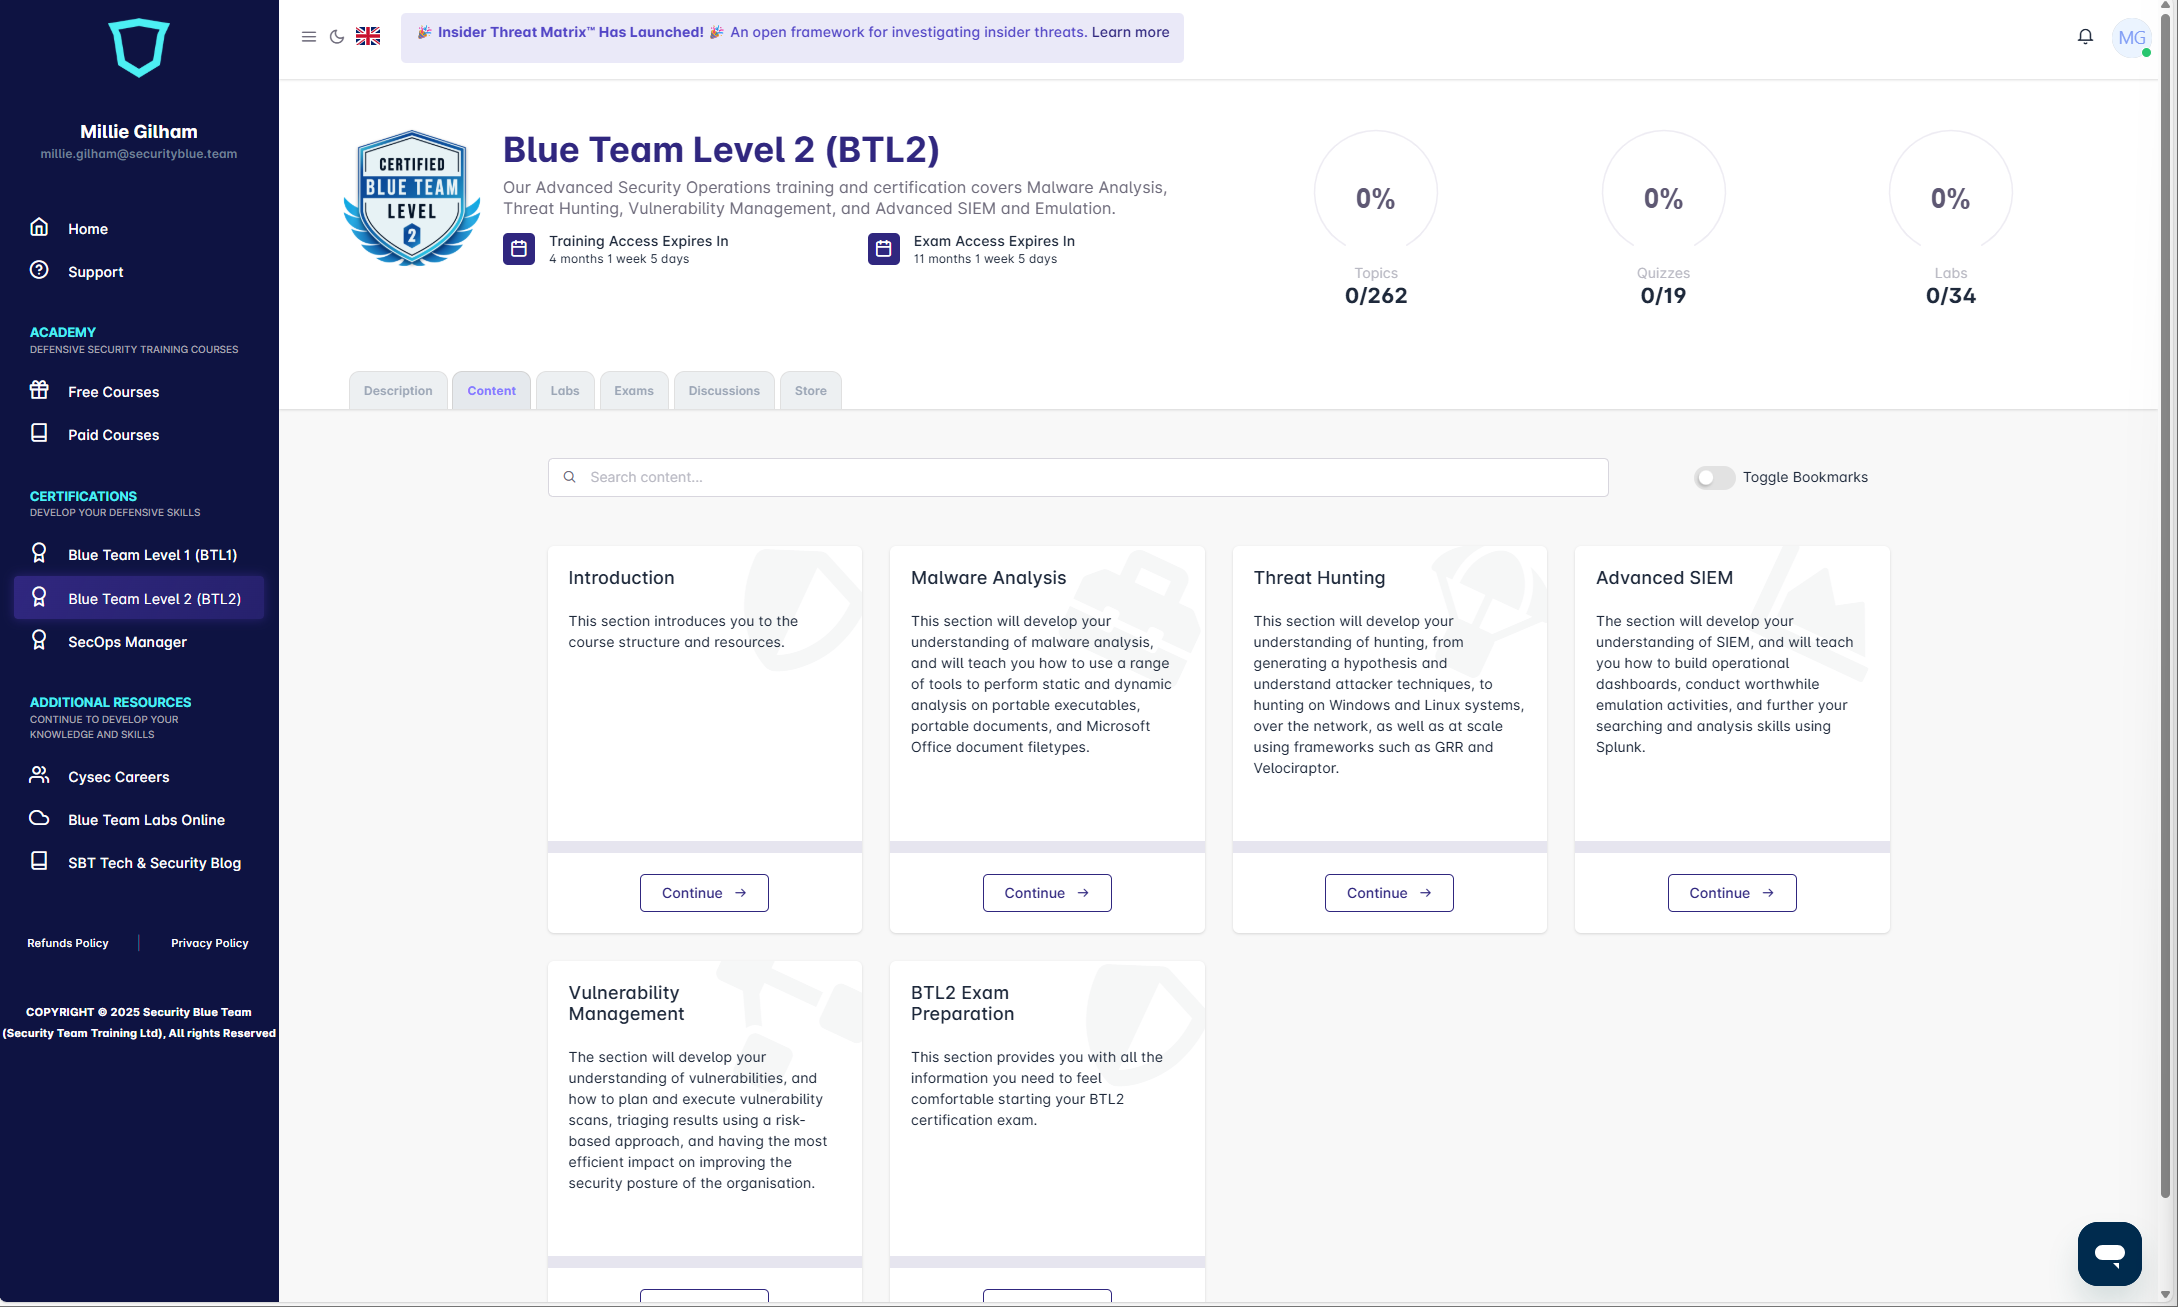Select Home in the sidebar
Viewport: 2178px width, 1307px height.
coord(88,228)
